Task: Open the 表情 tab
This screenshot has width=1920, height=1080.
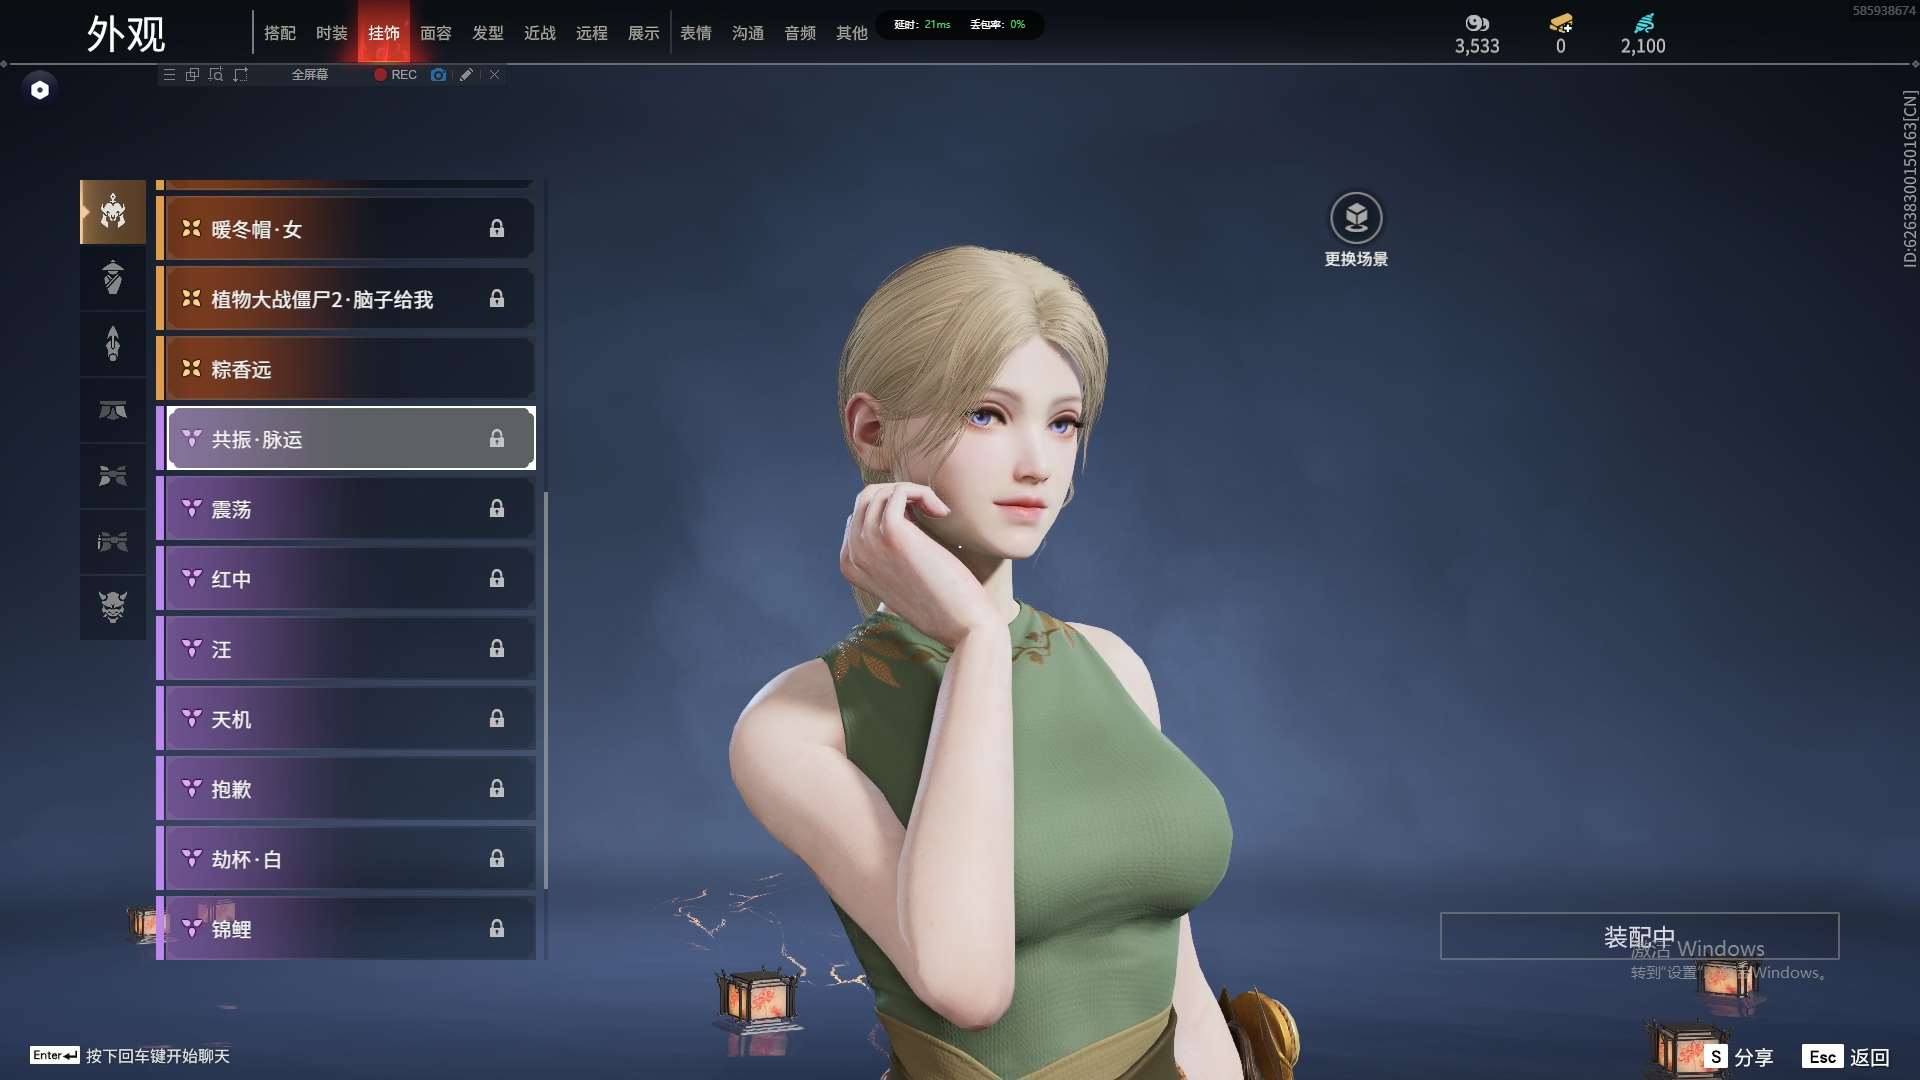Action: pyautogui.click(x=696, y=32)
